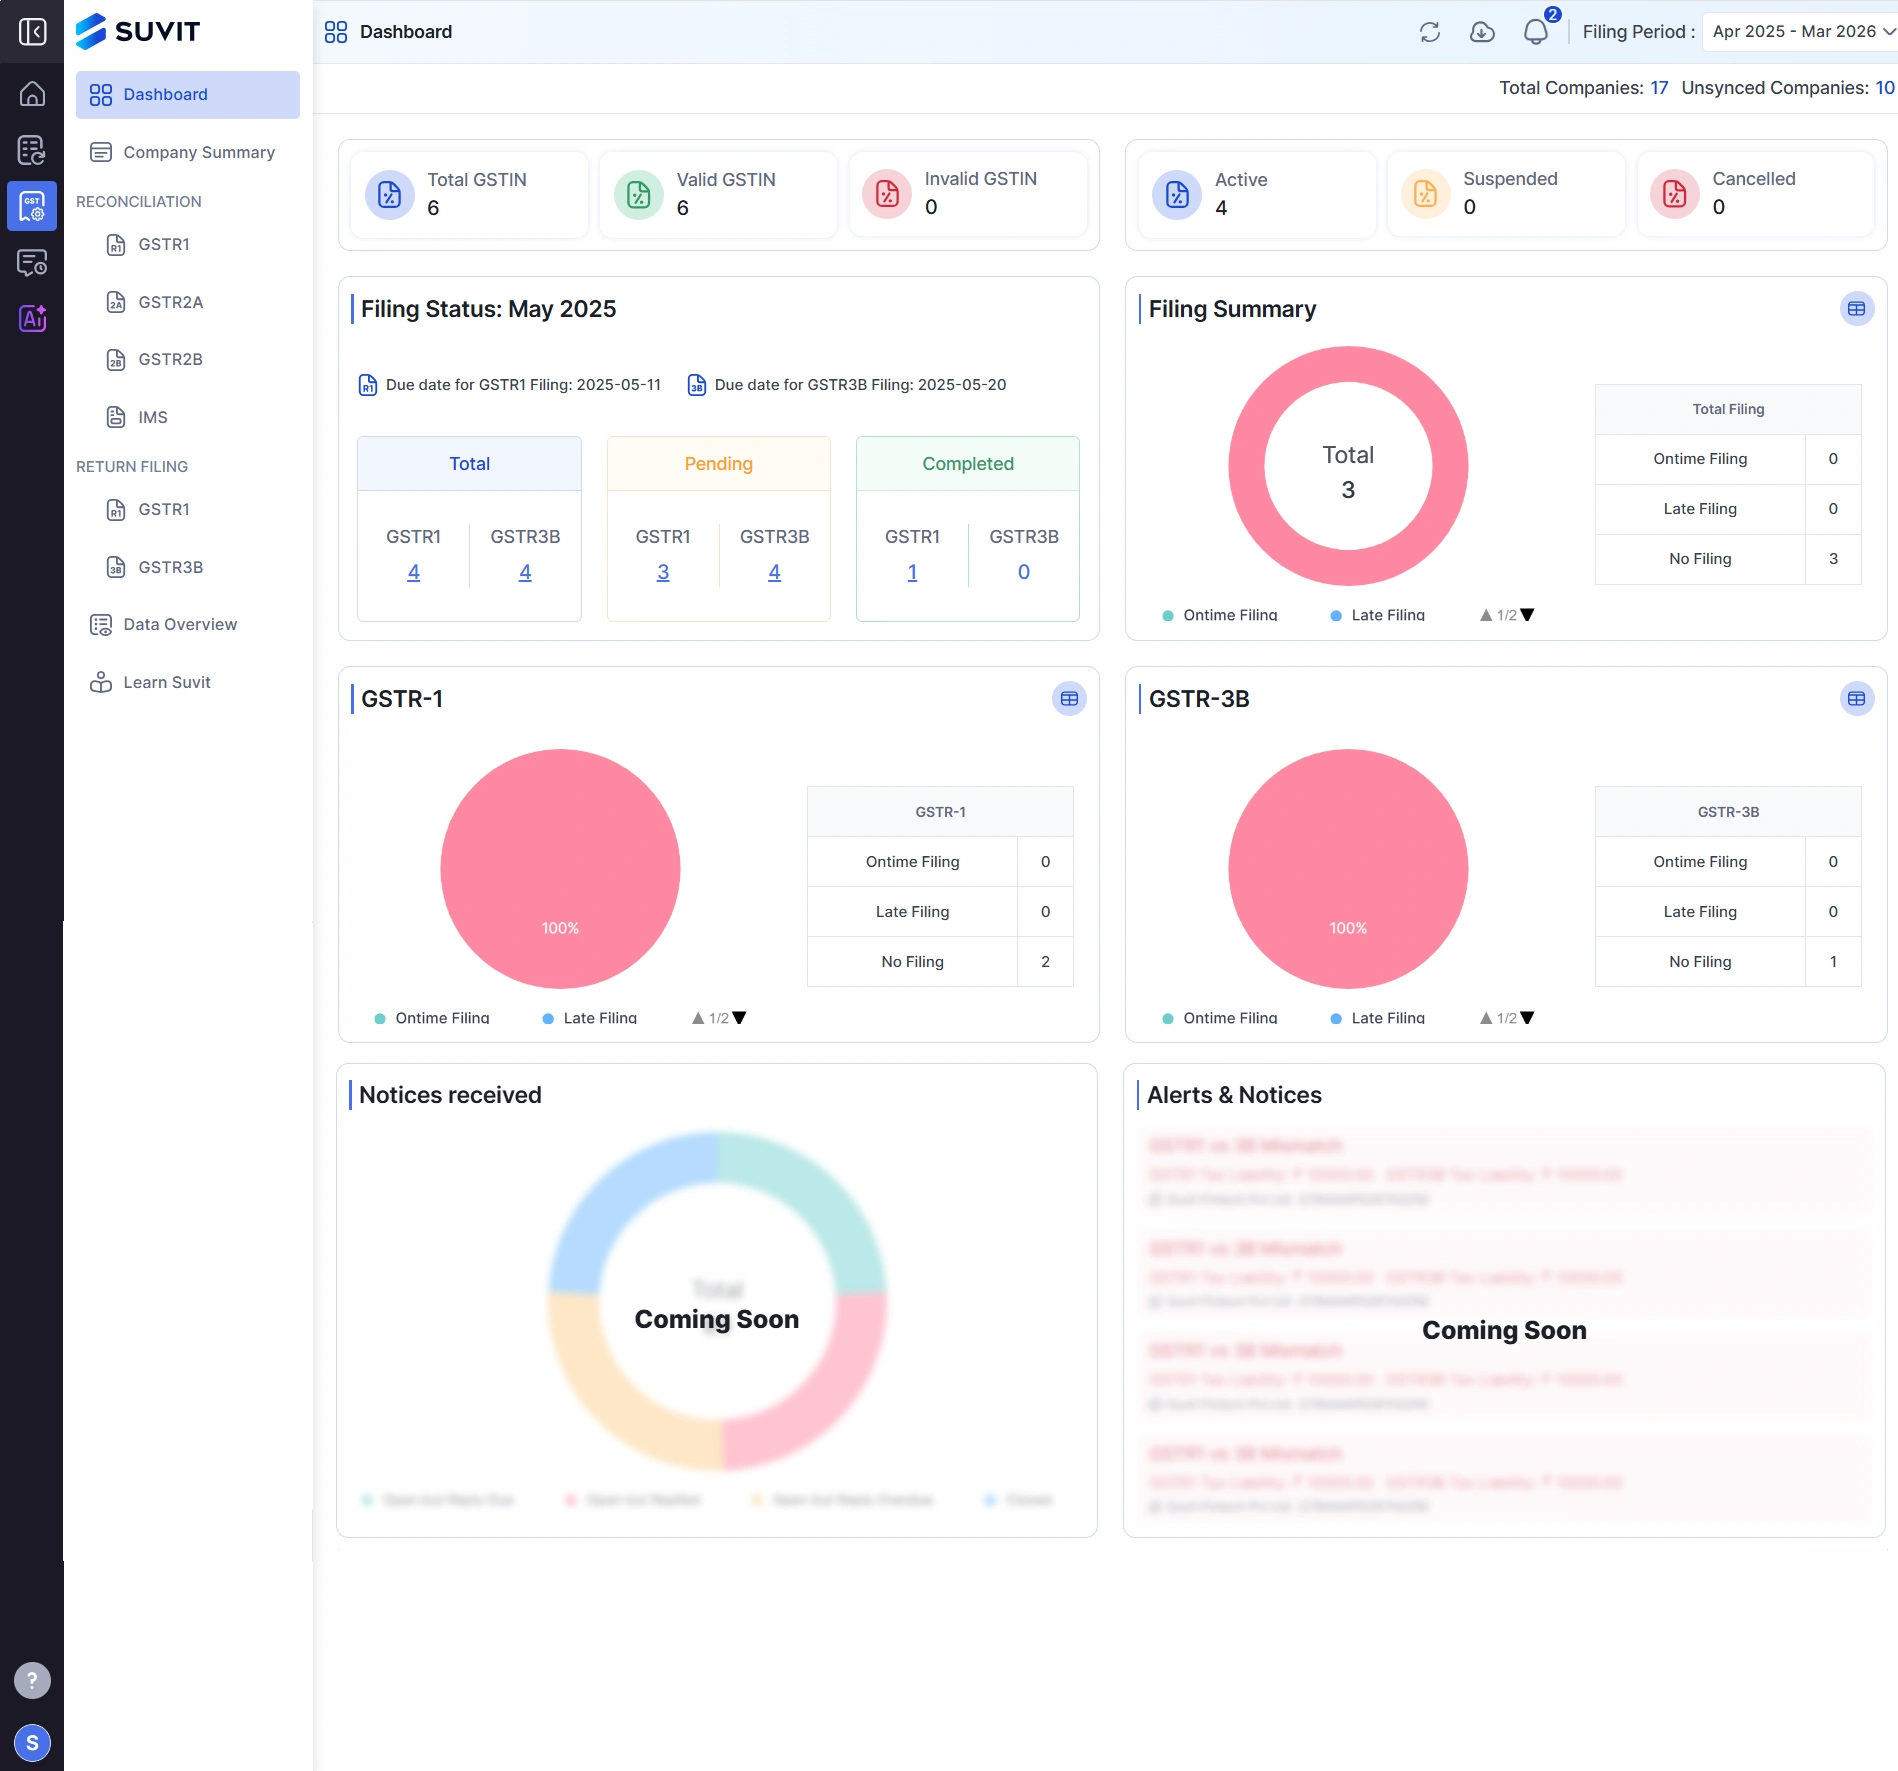1898x1771 pixels.
Task: Open the AI assistant icon in the left rail
Action: (x=32, y=319)
